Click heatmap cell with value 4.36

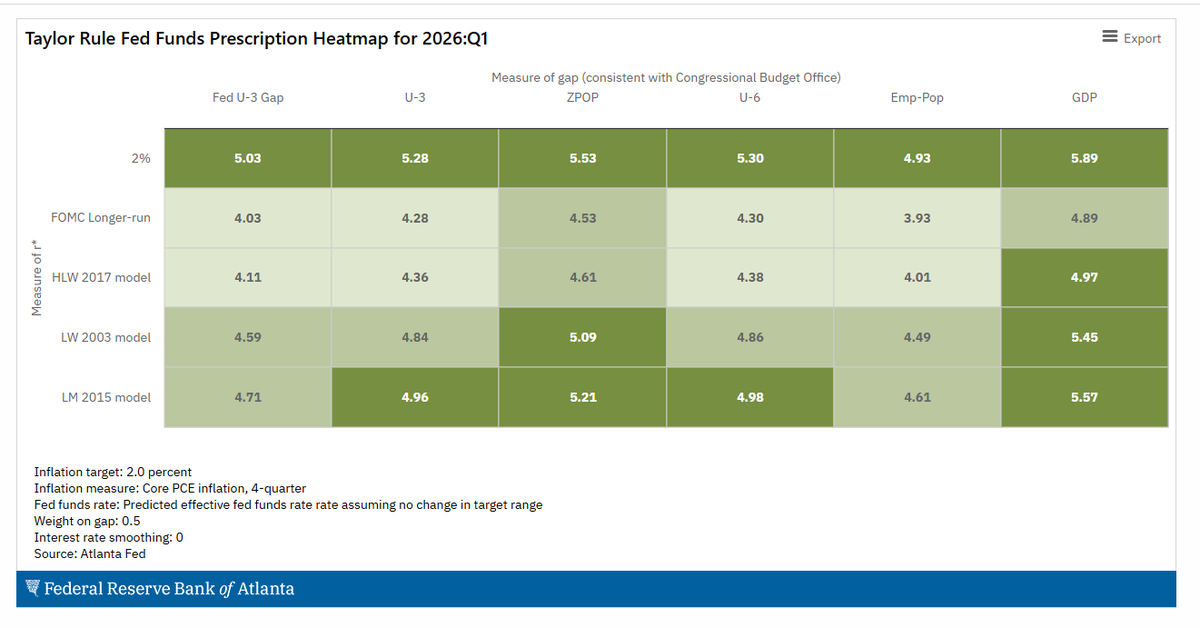click(x=415, y=277)
